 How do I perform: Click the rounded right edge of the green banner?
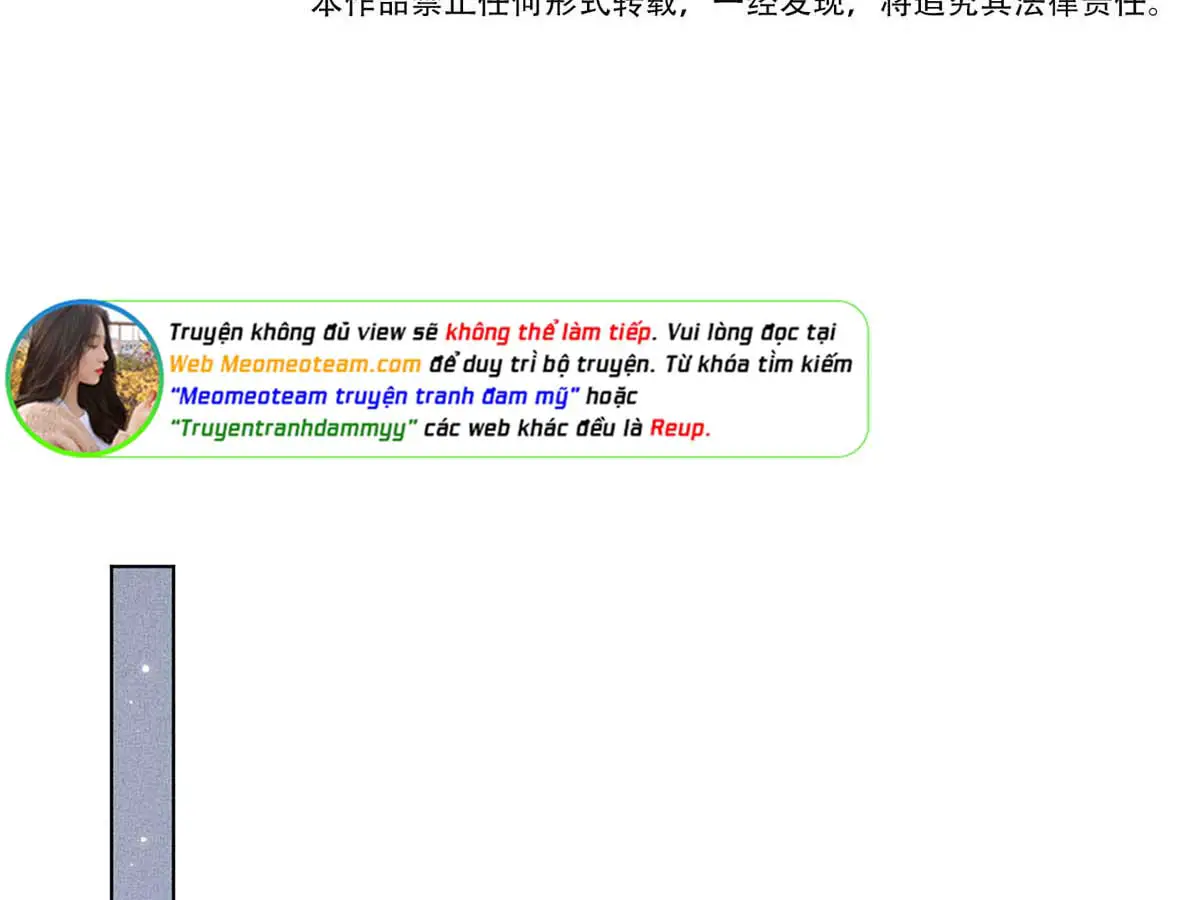click(864, 378)
